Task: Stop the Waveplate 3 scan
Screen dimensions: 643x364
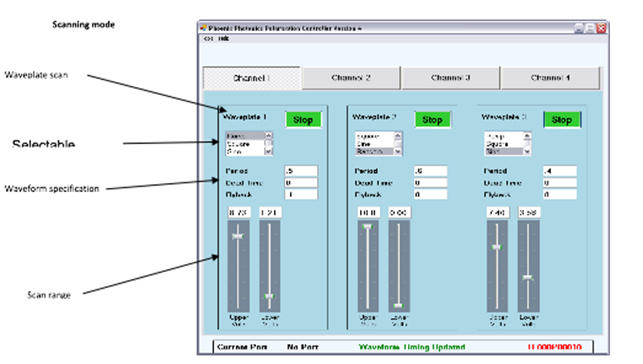Action: coord(562,120)
